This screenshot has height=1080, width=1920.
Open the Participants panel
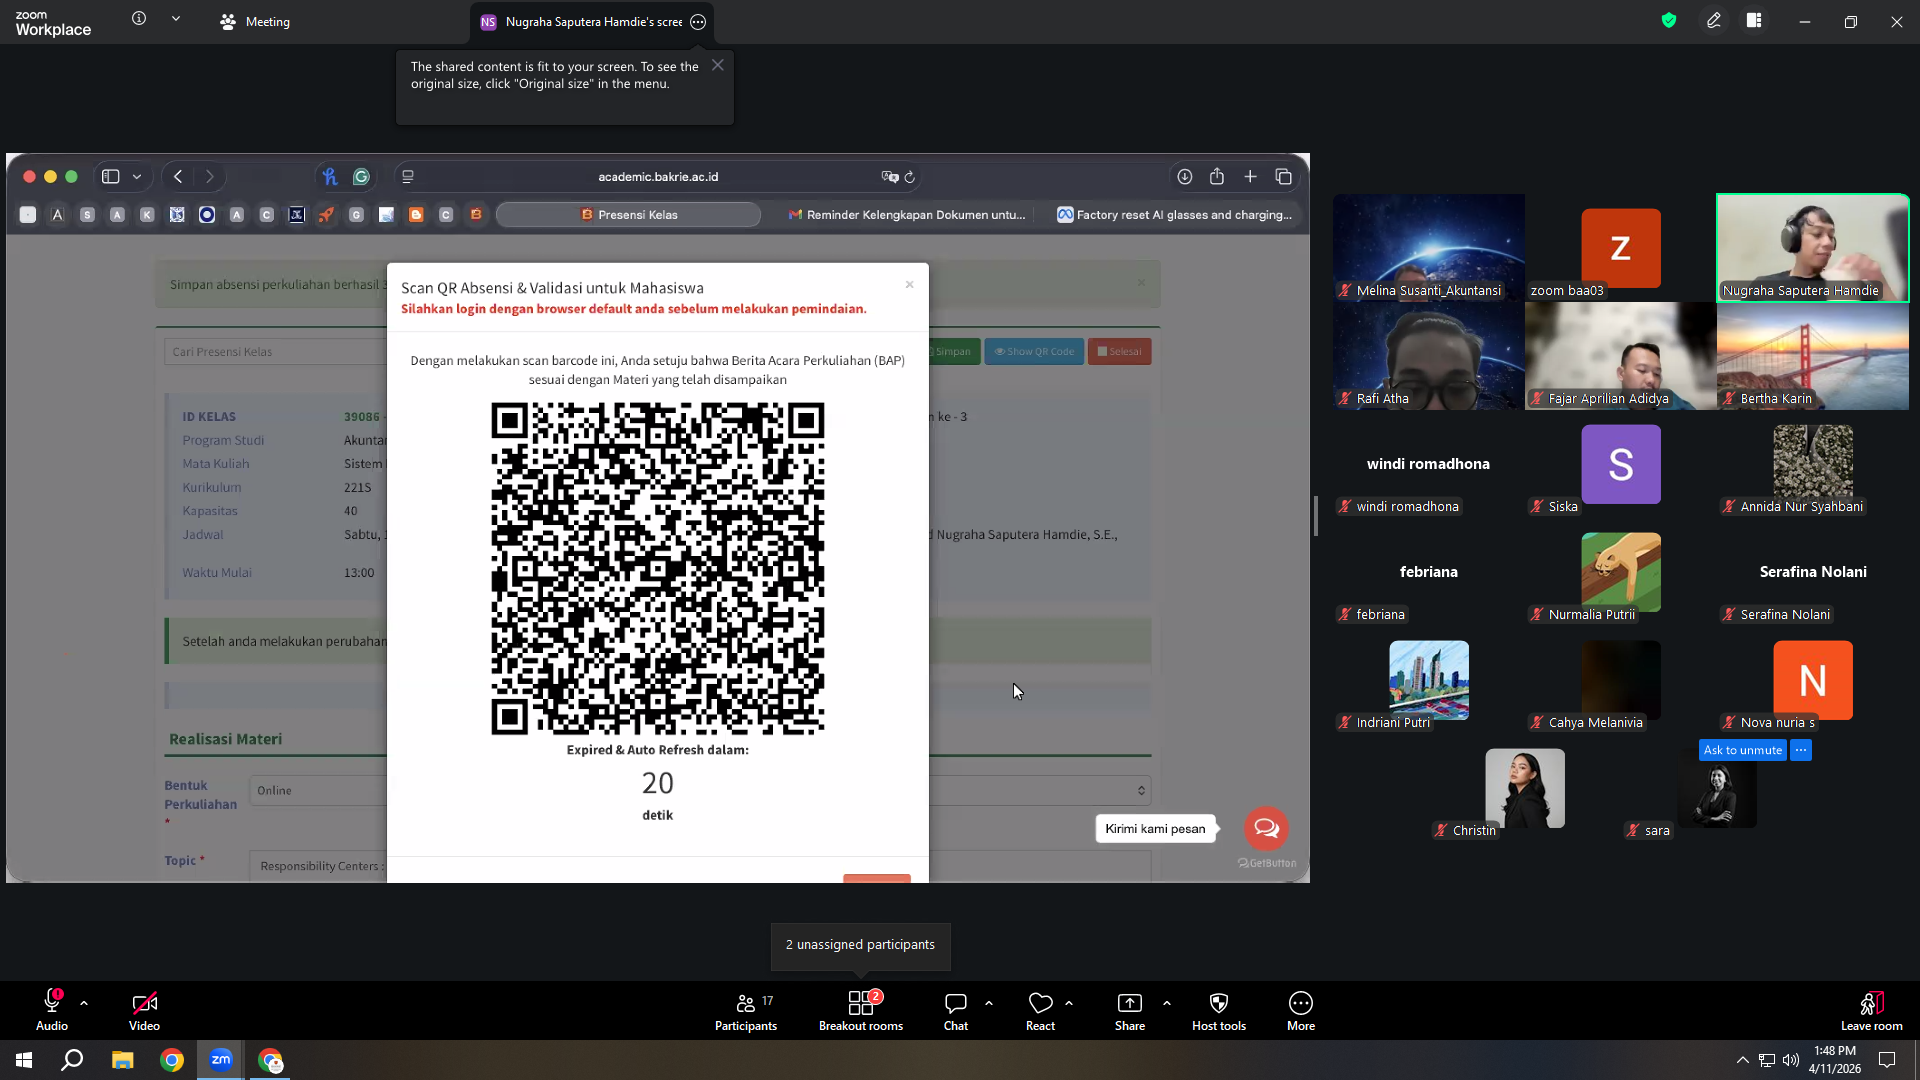746,1010
